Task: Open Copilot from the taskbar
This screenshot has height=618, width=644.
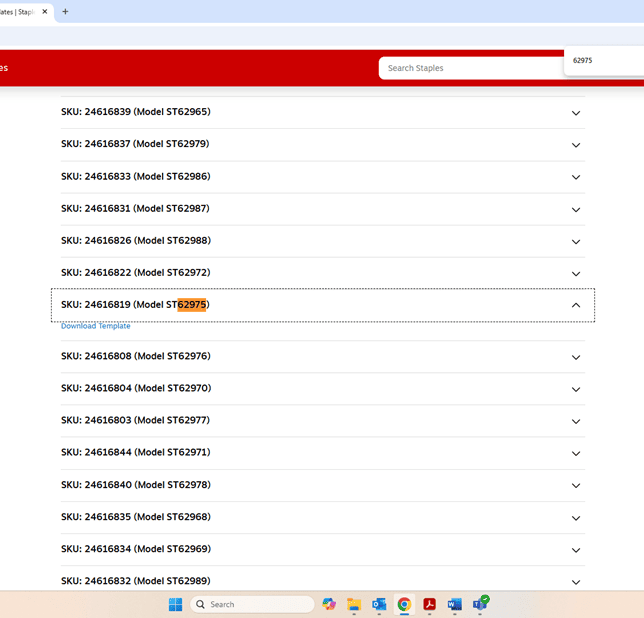Action: tap(329, 604)
